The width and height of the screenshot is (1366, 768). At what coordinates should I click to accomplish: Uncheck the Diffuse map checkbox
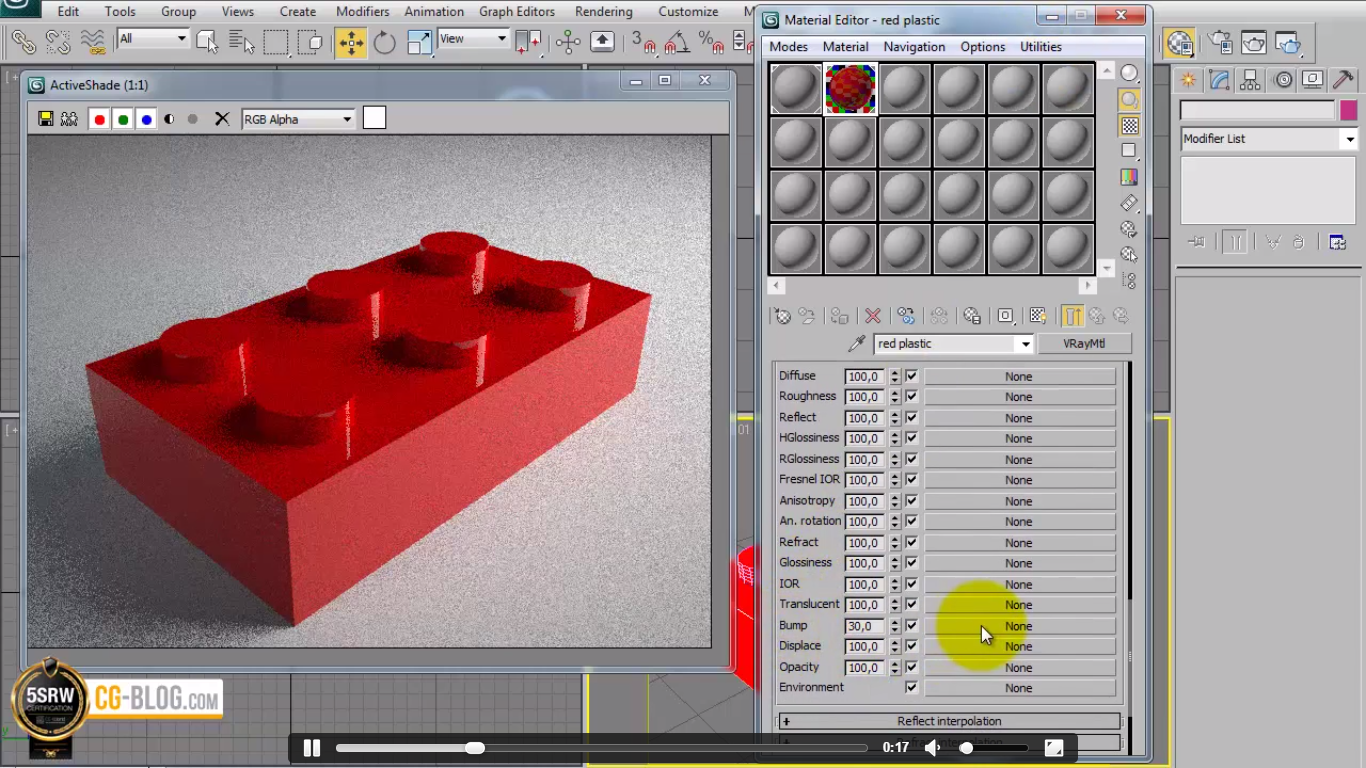point(911,376)
